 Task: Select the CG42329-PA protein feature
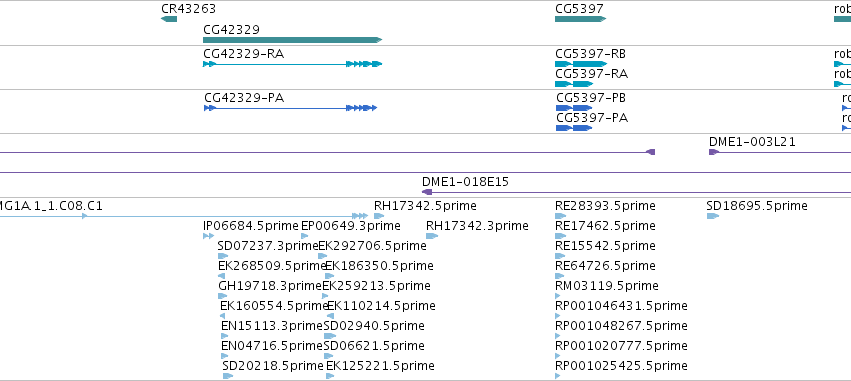[290, 108]
